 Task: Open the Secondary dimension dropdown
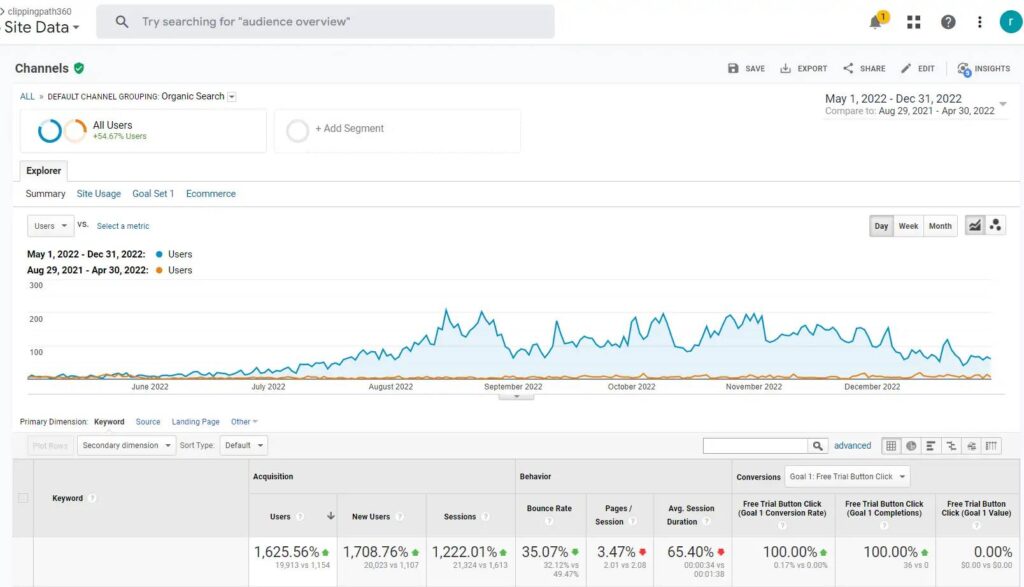(127, 446)
